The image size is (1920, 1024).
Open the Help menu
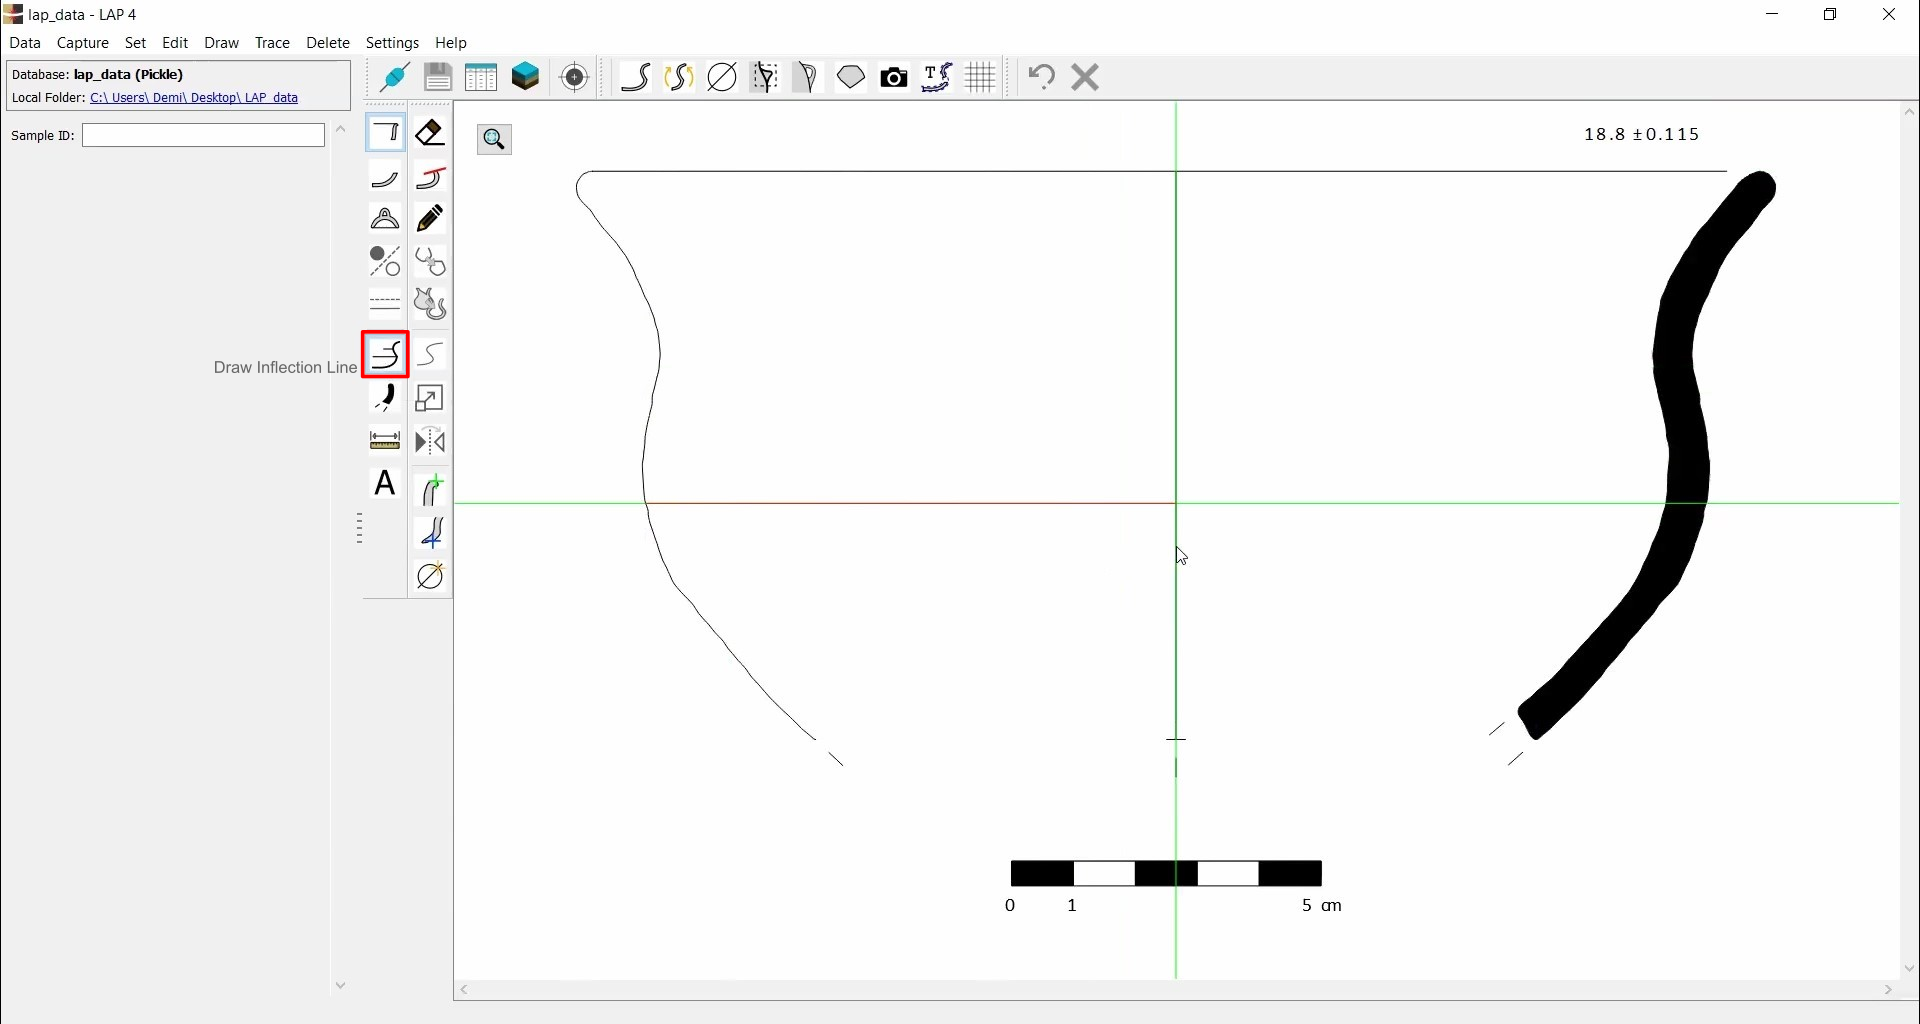(452, 43)
